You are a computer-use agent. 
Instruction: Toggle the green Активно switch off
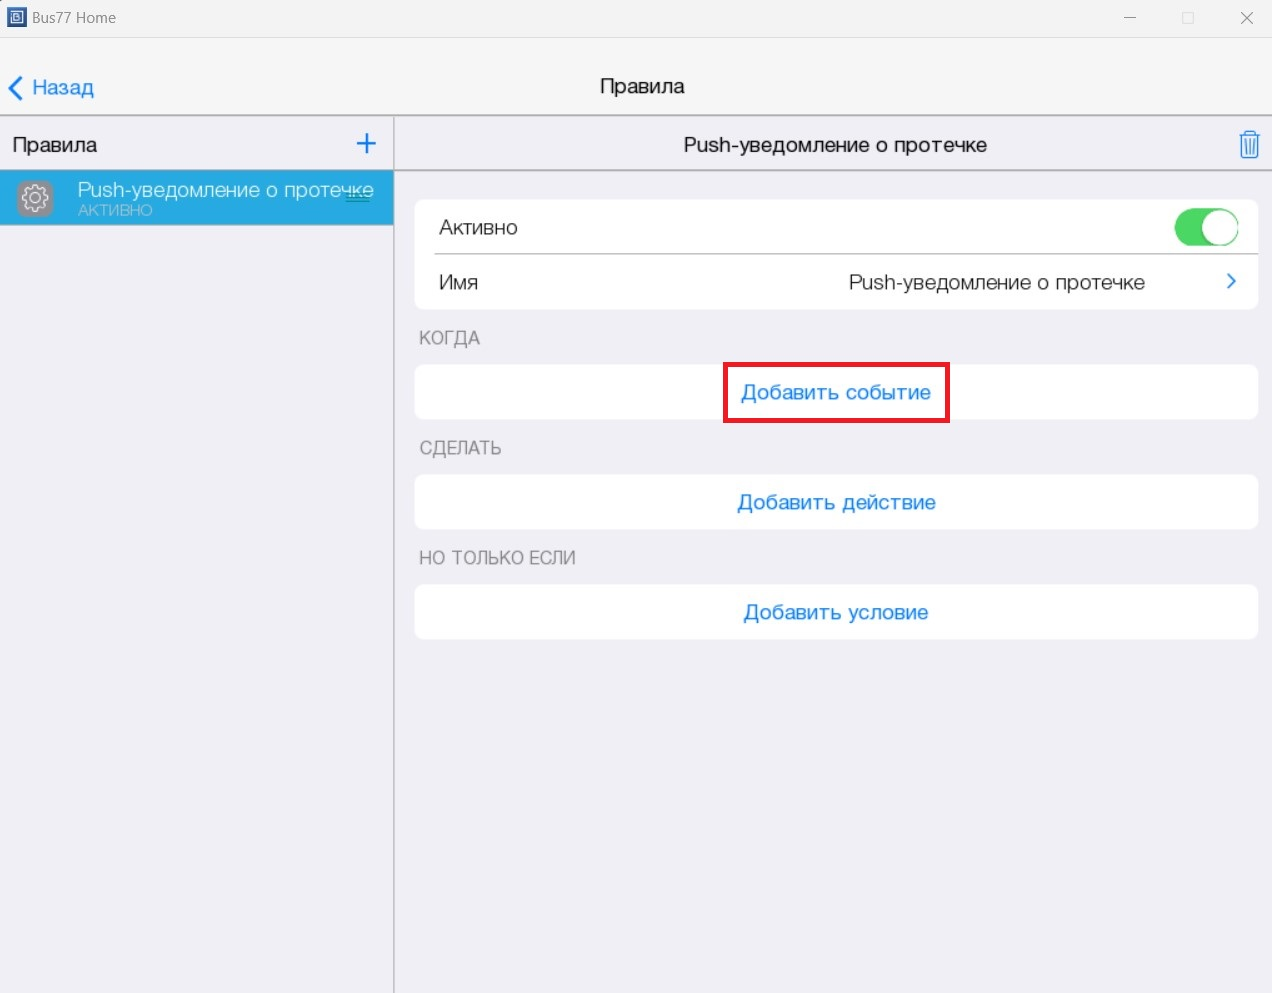(1205, 227)
